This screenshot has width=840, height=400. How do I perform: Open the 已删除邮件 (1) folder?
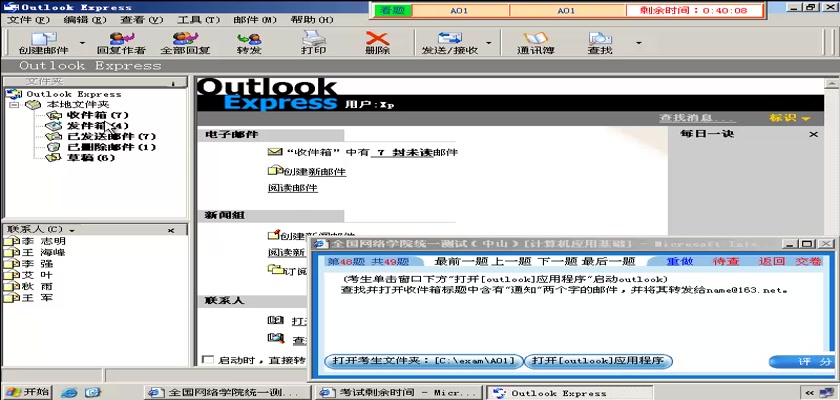[x=111, y=147]
